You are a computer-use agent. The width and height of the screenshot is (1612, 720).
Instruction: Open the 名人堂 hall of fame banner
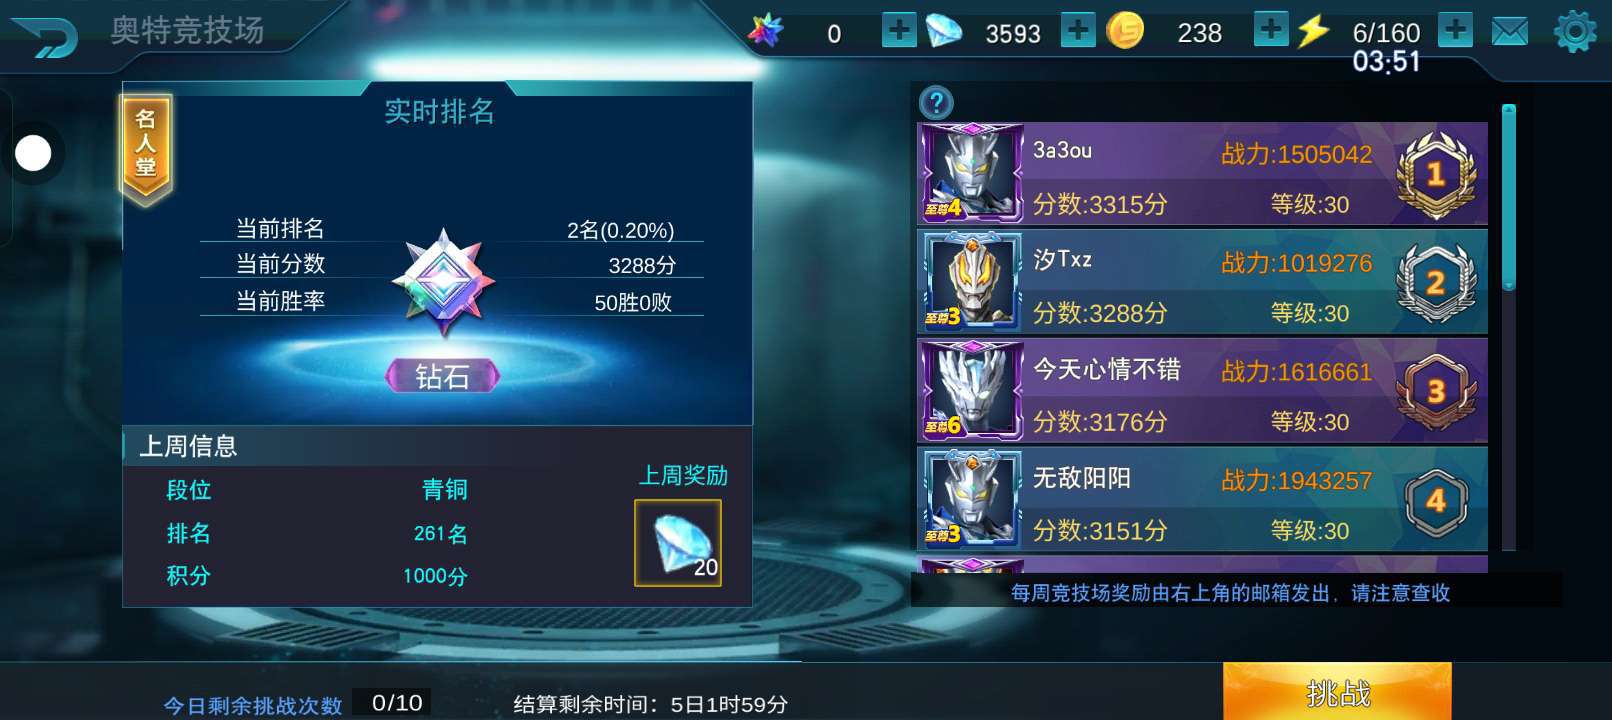point(146,149)
